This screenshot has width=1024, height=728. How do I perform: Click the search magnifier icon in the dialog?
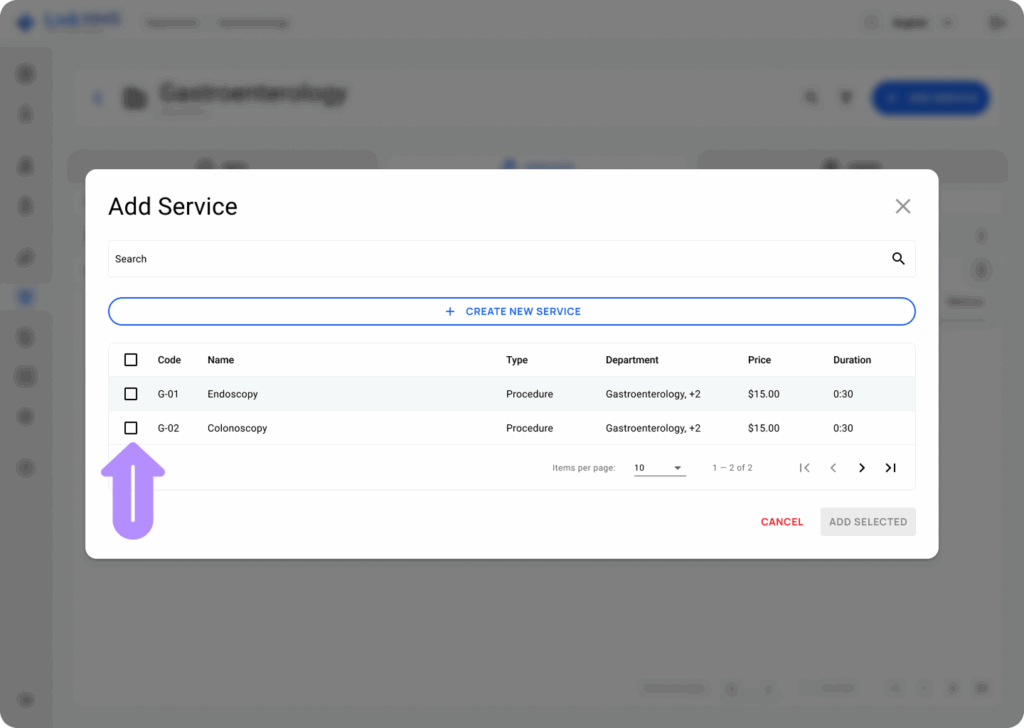click(x=897, y=258)
